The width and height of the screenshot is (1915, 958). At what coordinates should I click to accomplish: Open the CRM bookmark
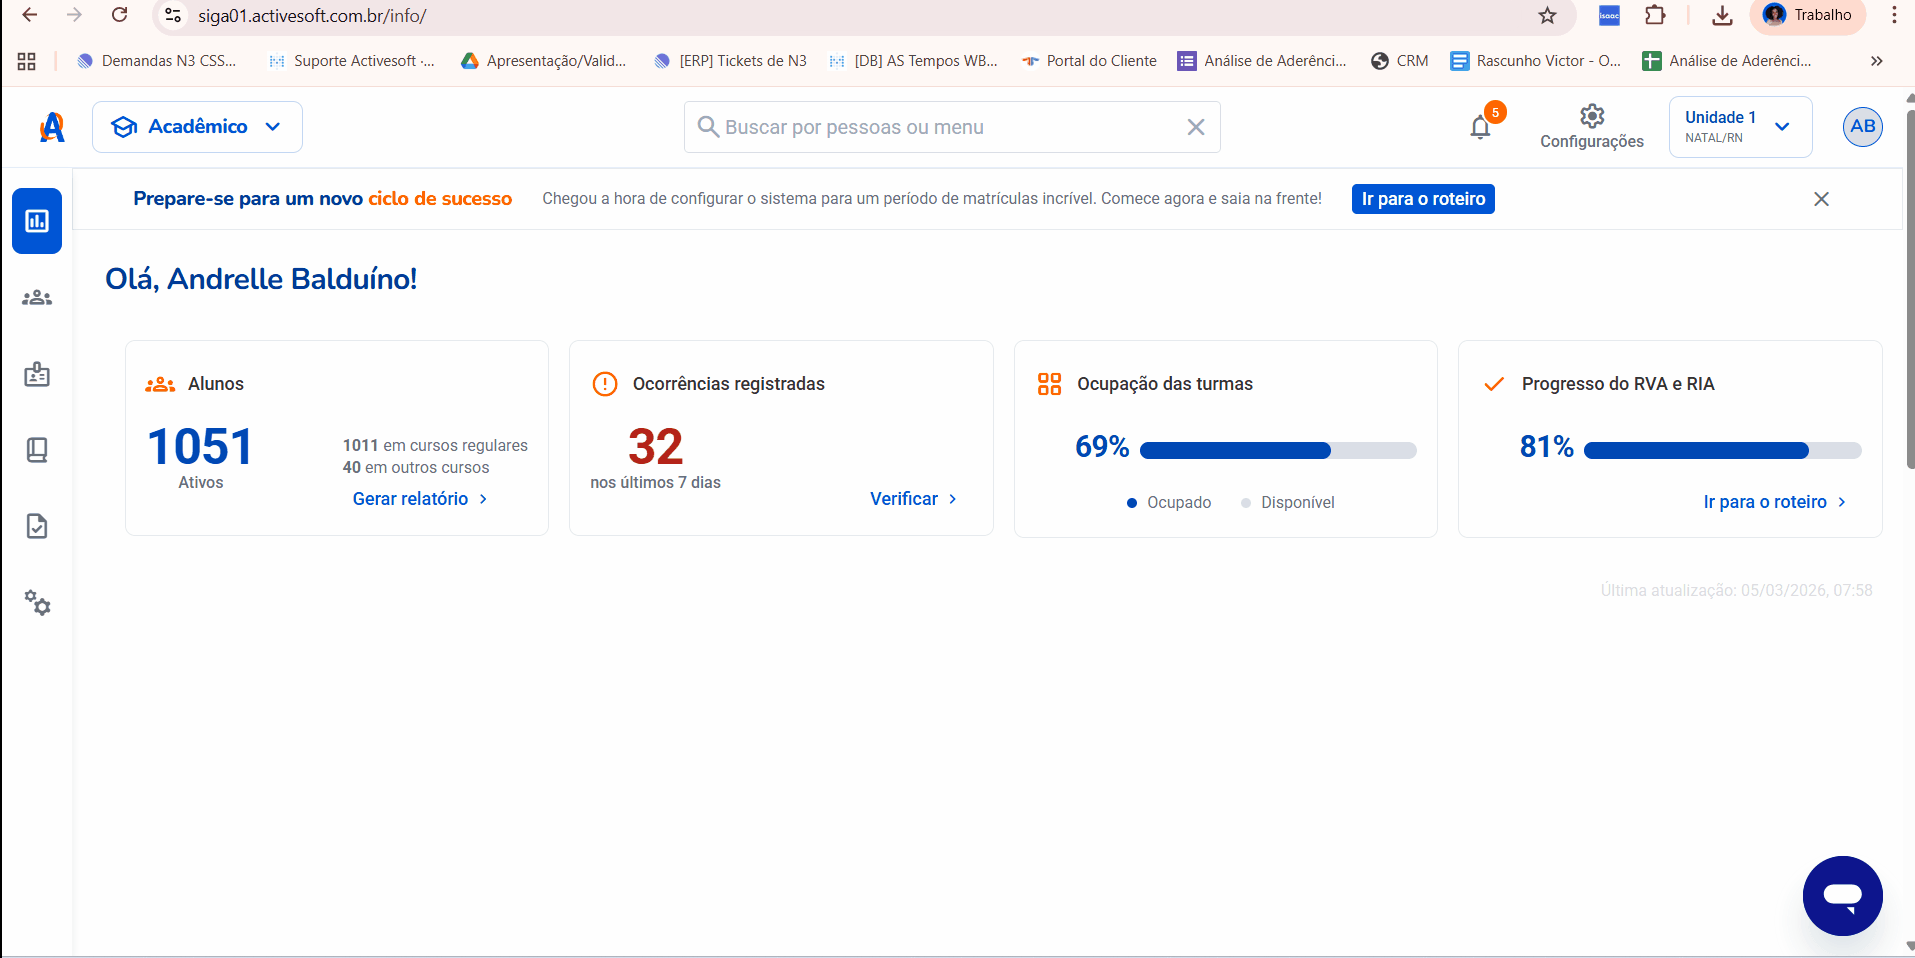(1399, 61)
